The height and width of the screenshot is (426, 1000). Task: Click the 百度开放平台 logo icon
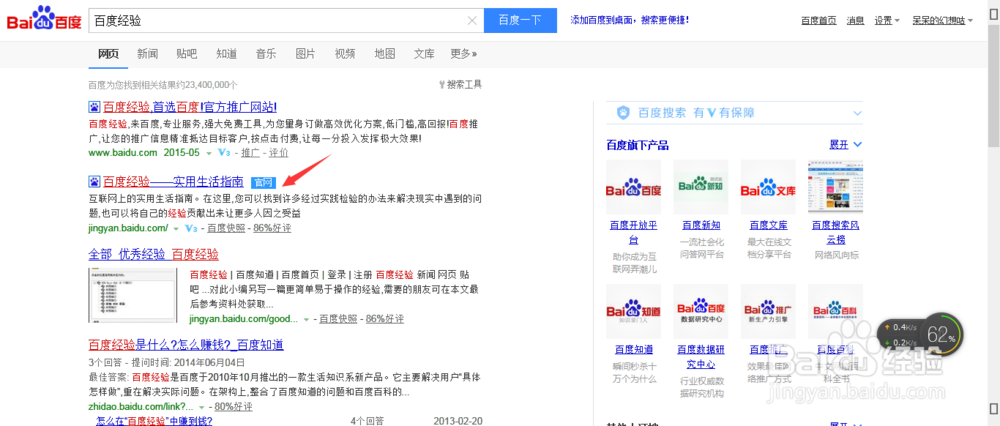pos(633,186)
